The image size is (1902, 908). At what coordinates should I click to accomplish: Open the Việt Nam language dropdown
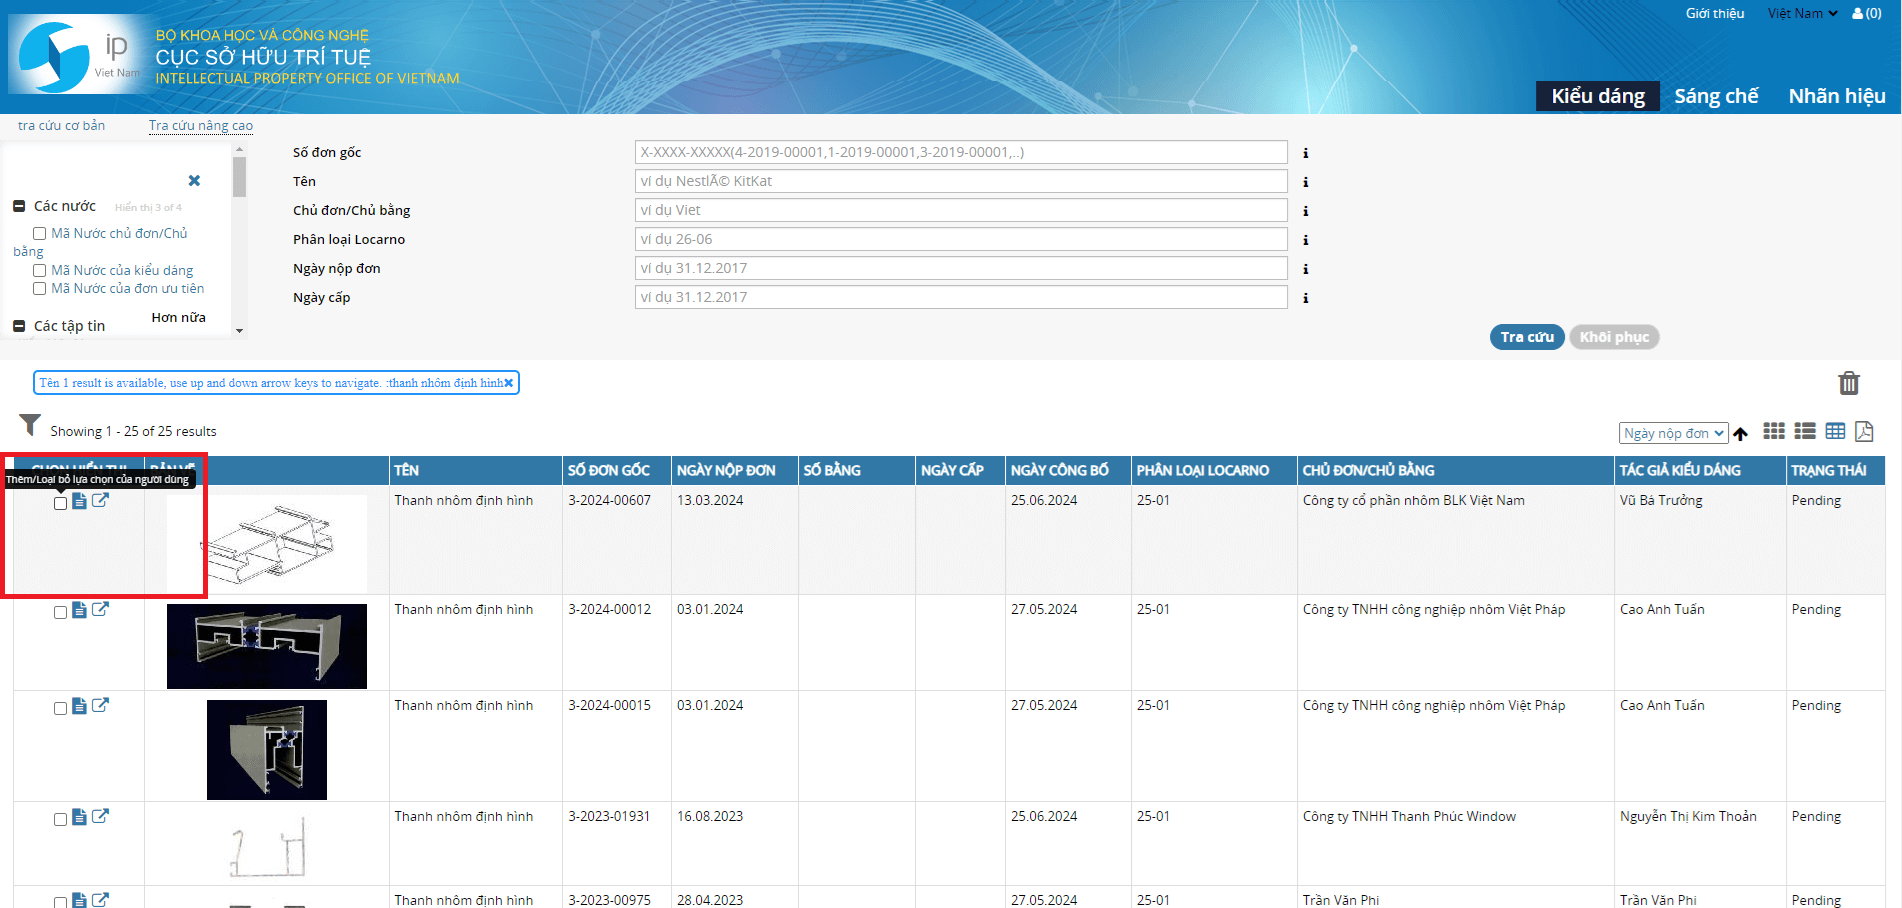click(1802, 13)
